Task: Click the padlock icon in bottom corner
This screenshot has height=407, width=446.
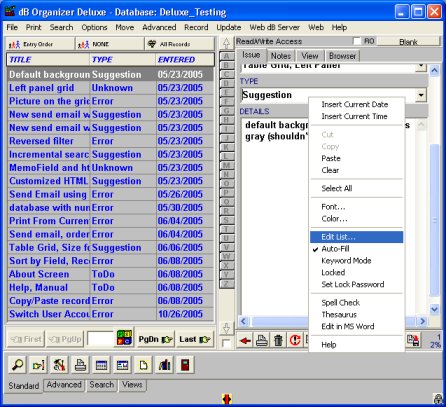Action: point(438,398)
